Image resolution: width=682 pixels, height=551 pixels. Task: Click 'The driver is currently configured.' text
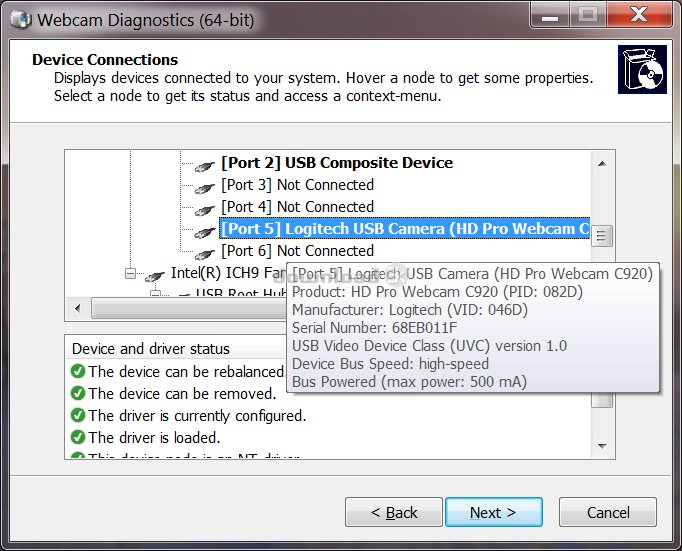[197, 416]
